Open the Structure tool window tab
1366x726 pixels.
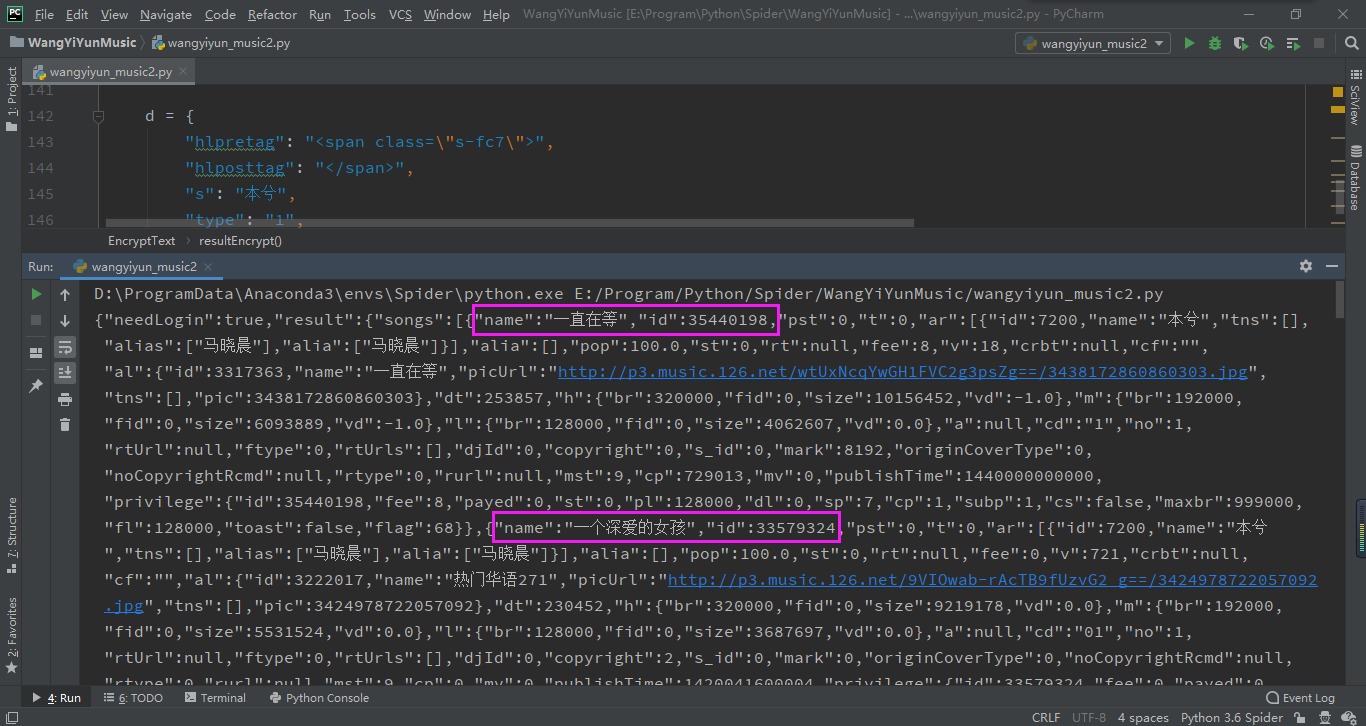[x=11, y=534]
